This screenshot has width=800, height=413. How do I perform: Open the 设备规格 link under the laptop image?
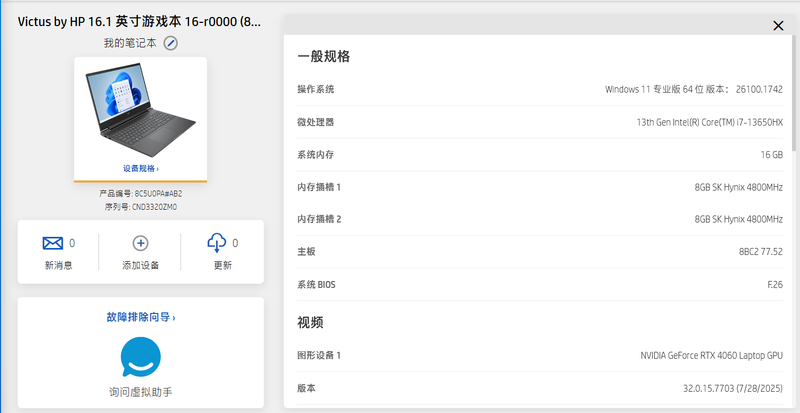click(x=140, y=169)
